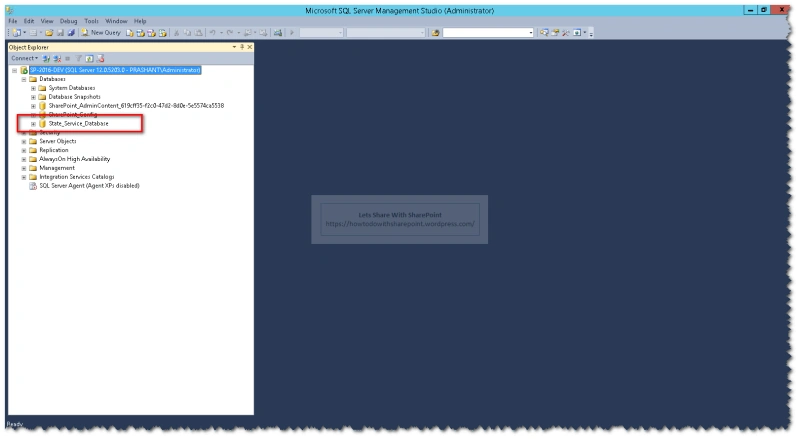Screen dimensions: 800x439
Task: Open the Edit menu
Action: pyautogui.click(x=29, y=21)
